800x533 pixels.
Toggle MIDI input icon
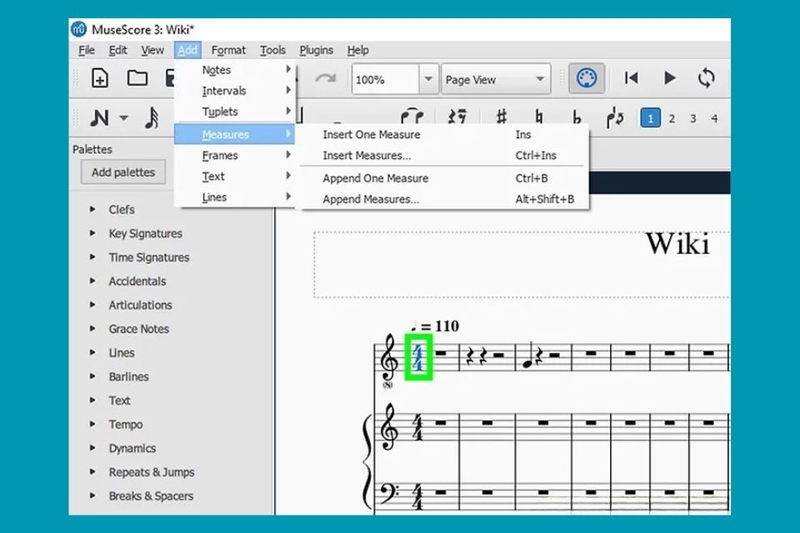[587, 79]
